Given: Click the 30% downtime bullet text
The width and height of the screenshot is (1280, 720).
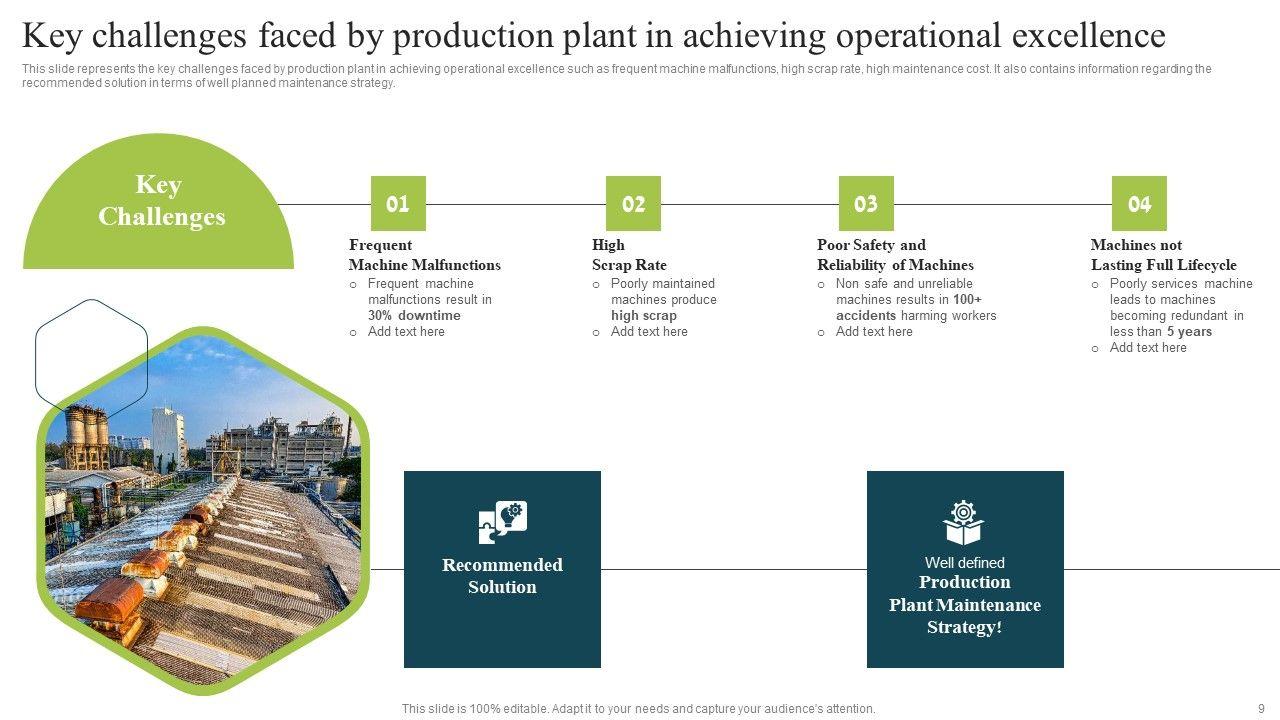Looking at the screenshot, I should click(x=430, y=299).
